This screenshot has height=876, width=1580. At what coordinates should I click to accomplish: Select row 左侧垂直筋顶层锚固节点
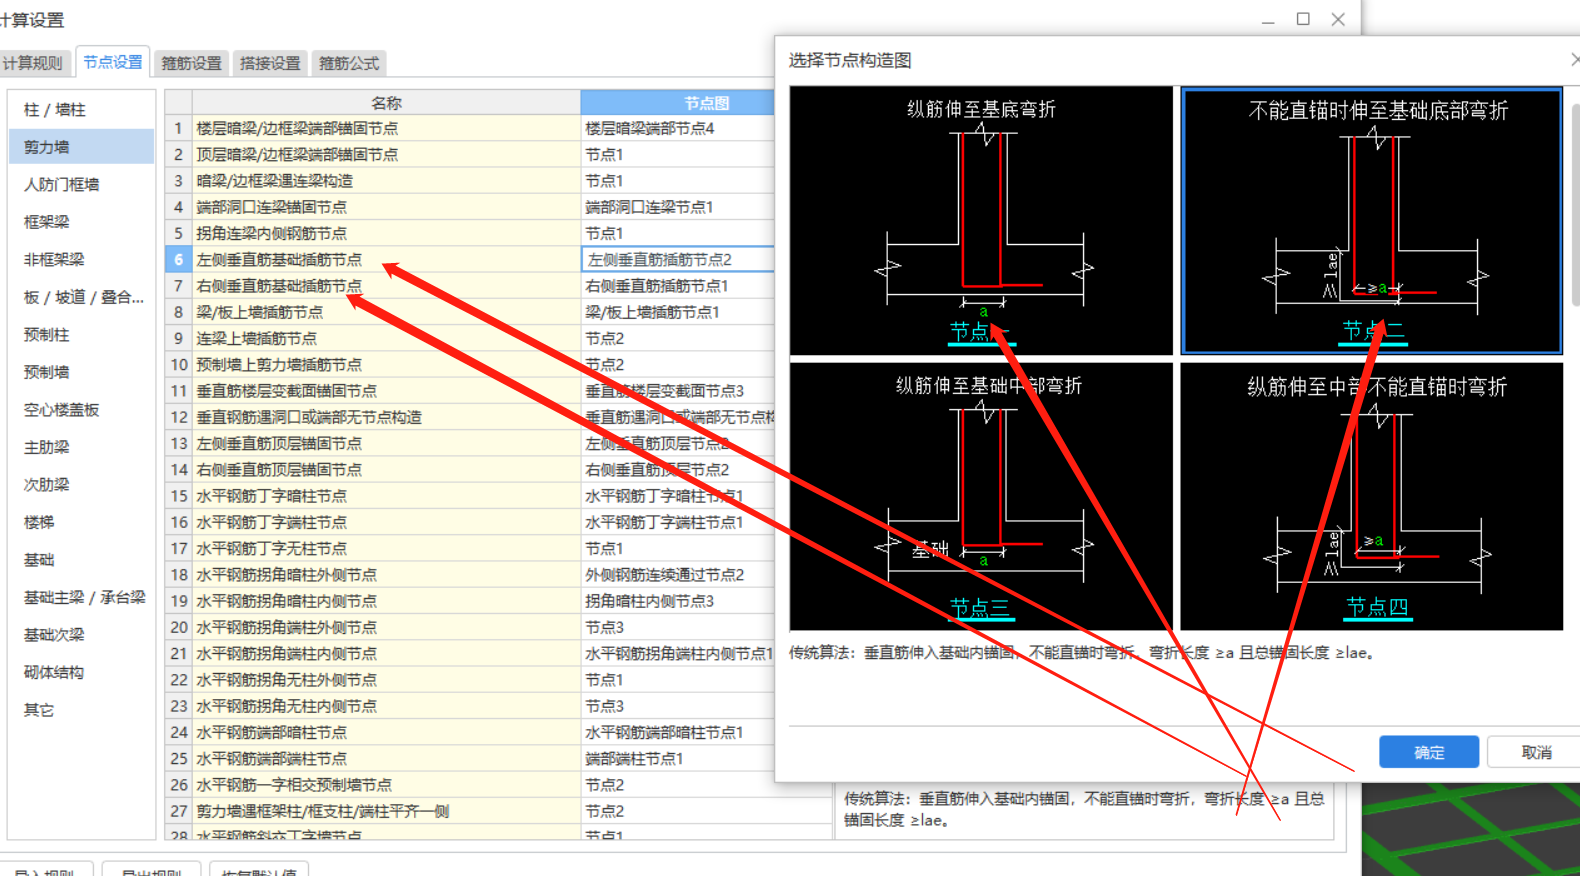pos(386,443)
